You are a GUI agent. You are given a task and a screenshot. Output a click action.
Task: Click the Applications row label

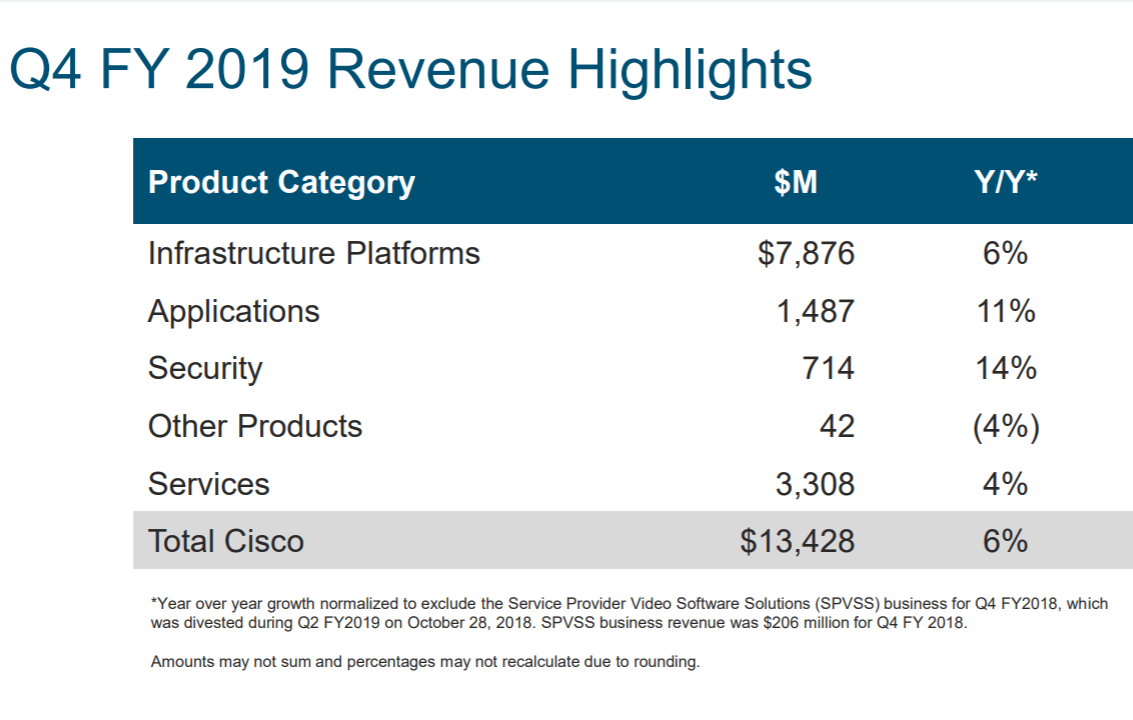pyautogui.click(x=234, y=312)
